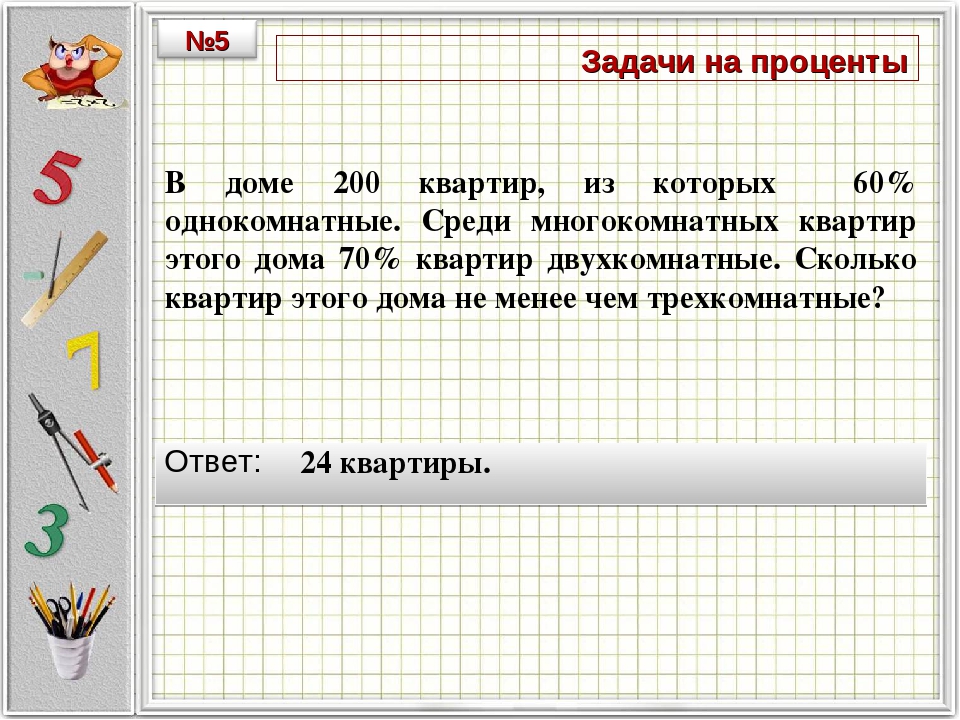Click the title "Задачи на проценты"

pyautogui.click(x=744, y=62)
